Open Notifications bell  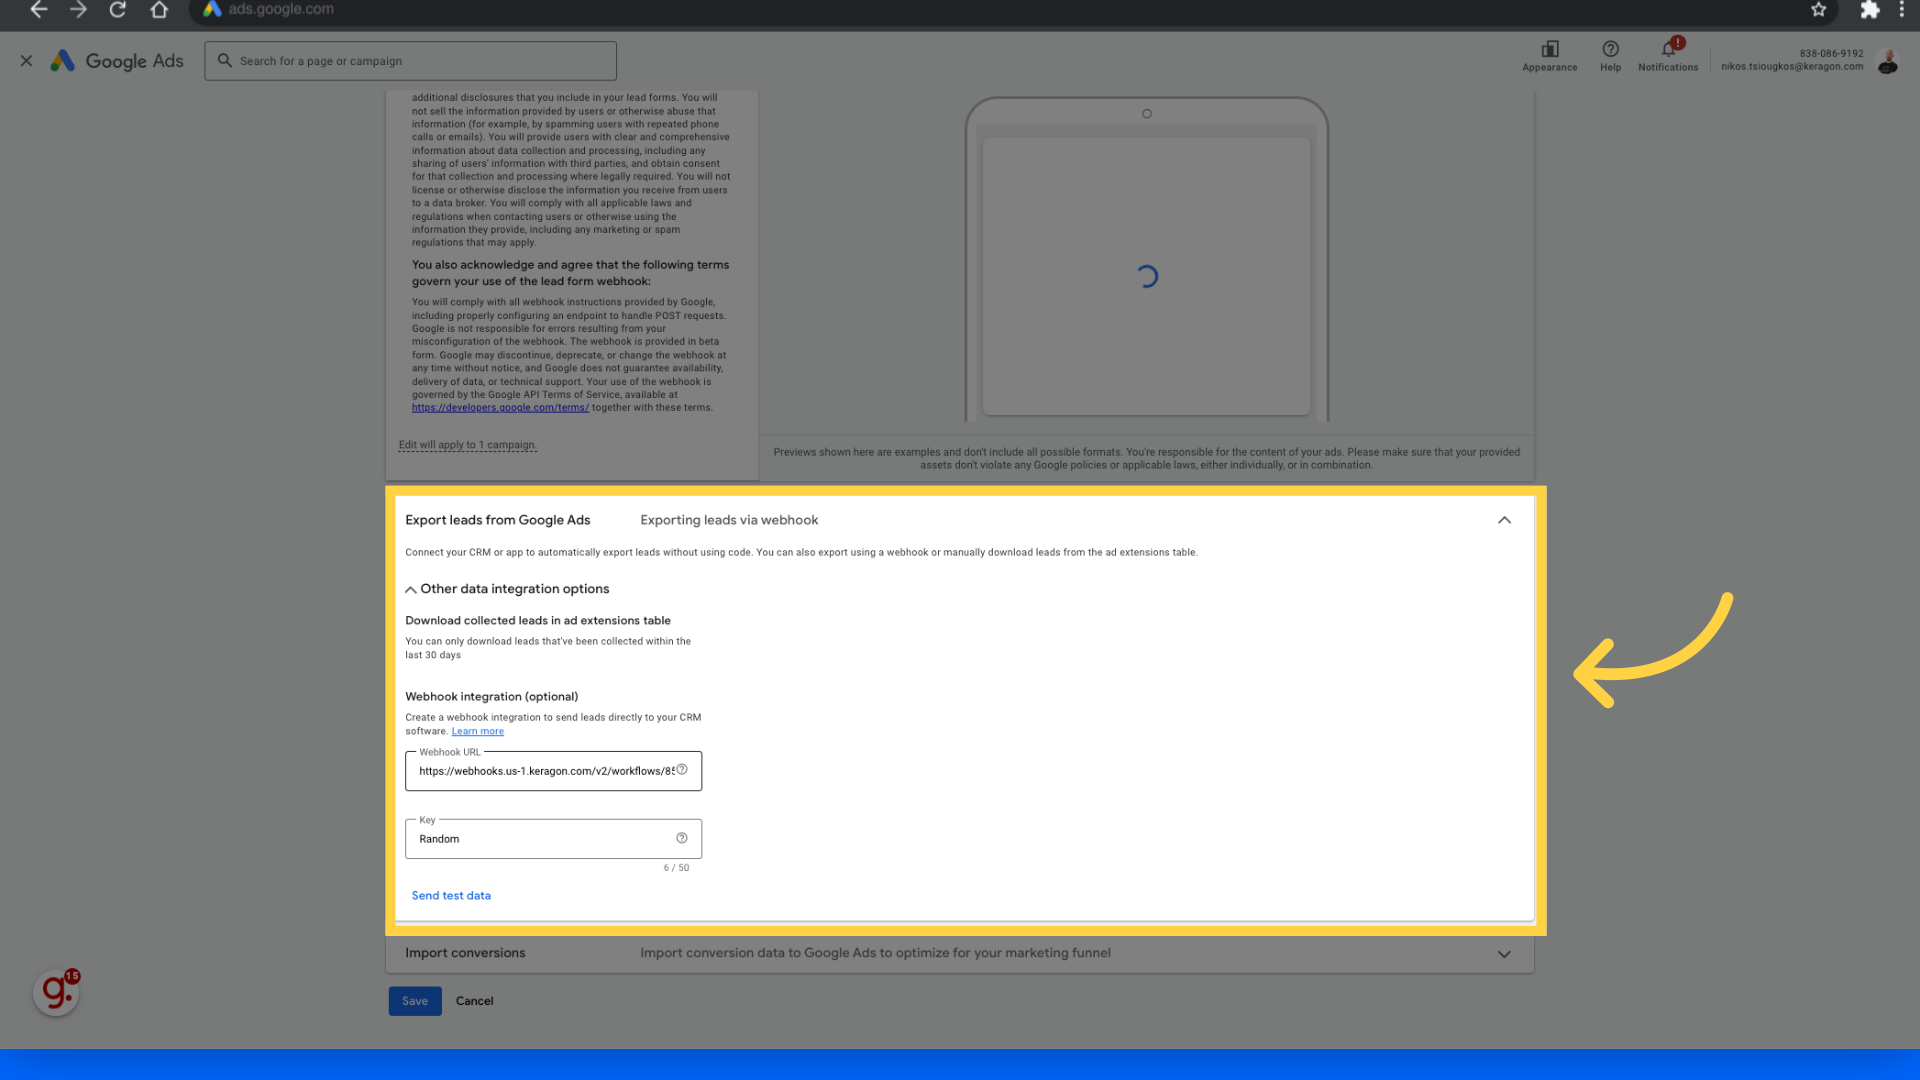[1668, 56]
